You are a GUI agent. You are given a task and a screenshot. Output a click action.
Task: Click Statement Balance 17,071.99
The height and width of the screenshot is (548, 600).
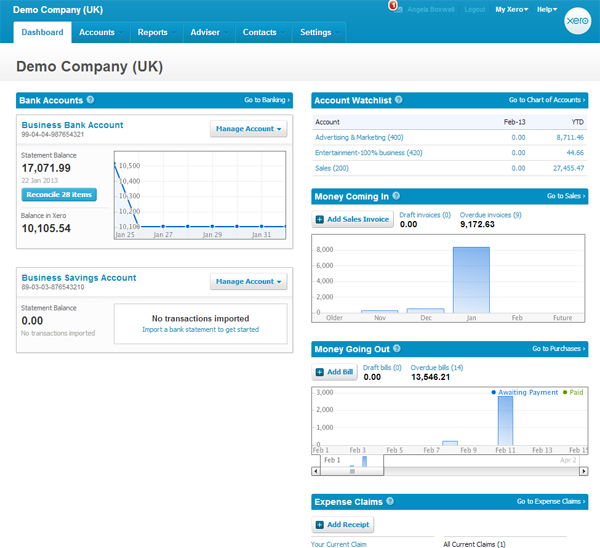[46, 168]
